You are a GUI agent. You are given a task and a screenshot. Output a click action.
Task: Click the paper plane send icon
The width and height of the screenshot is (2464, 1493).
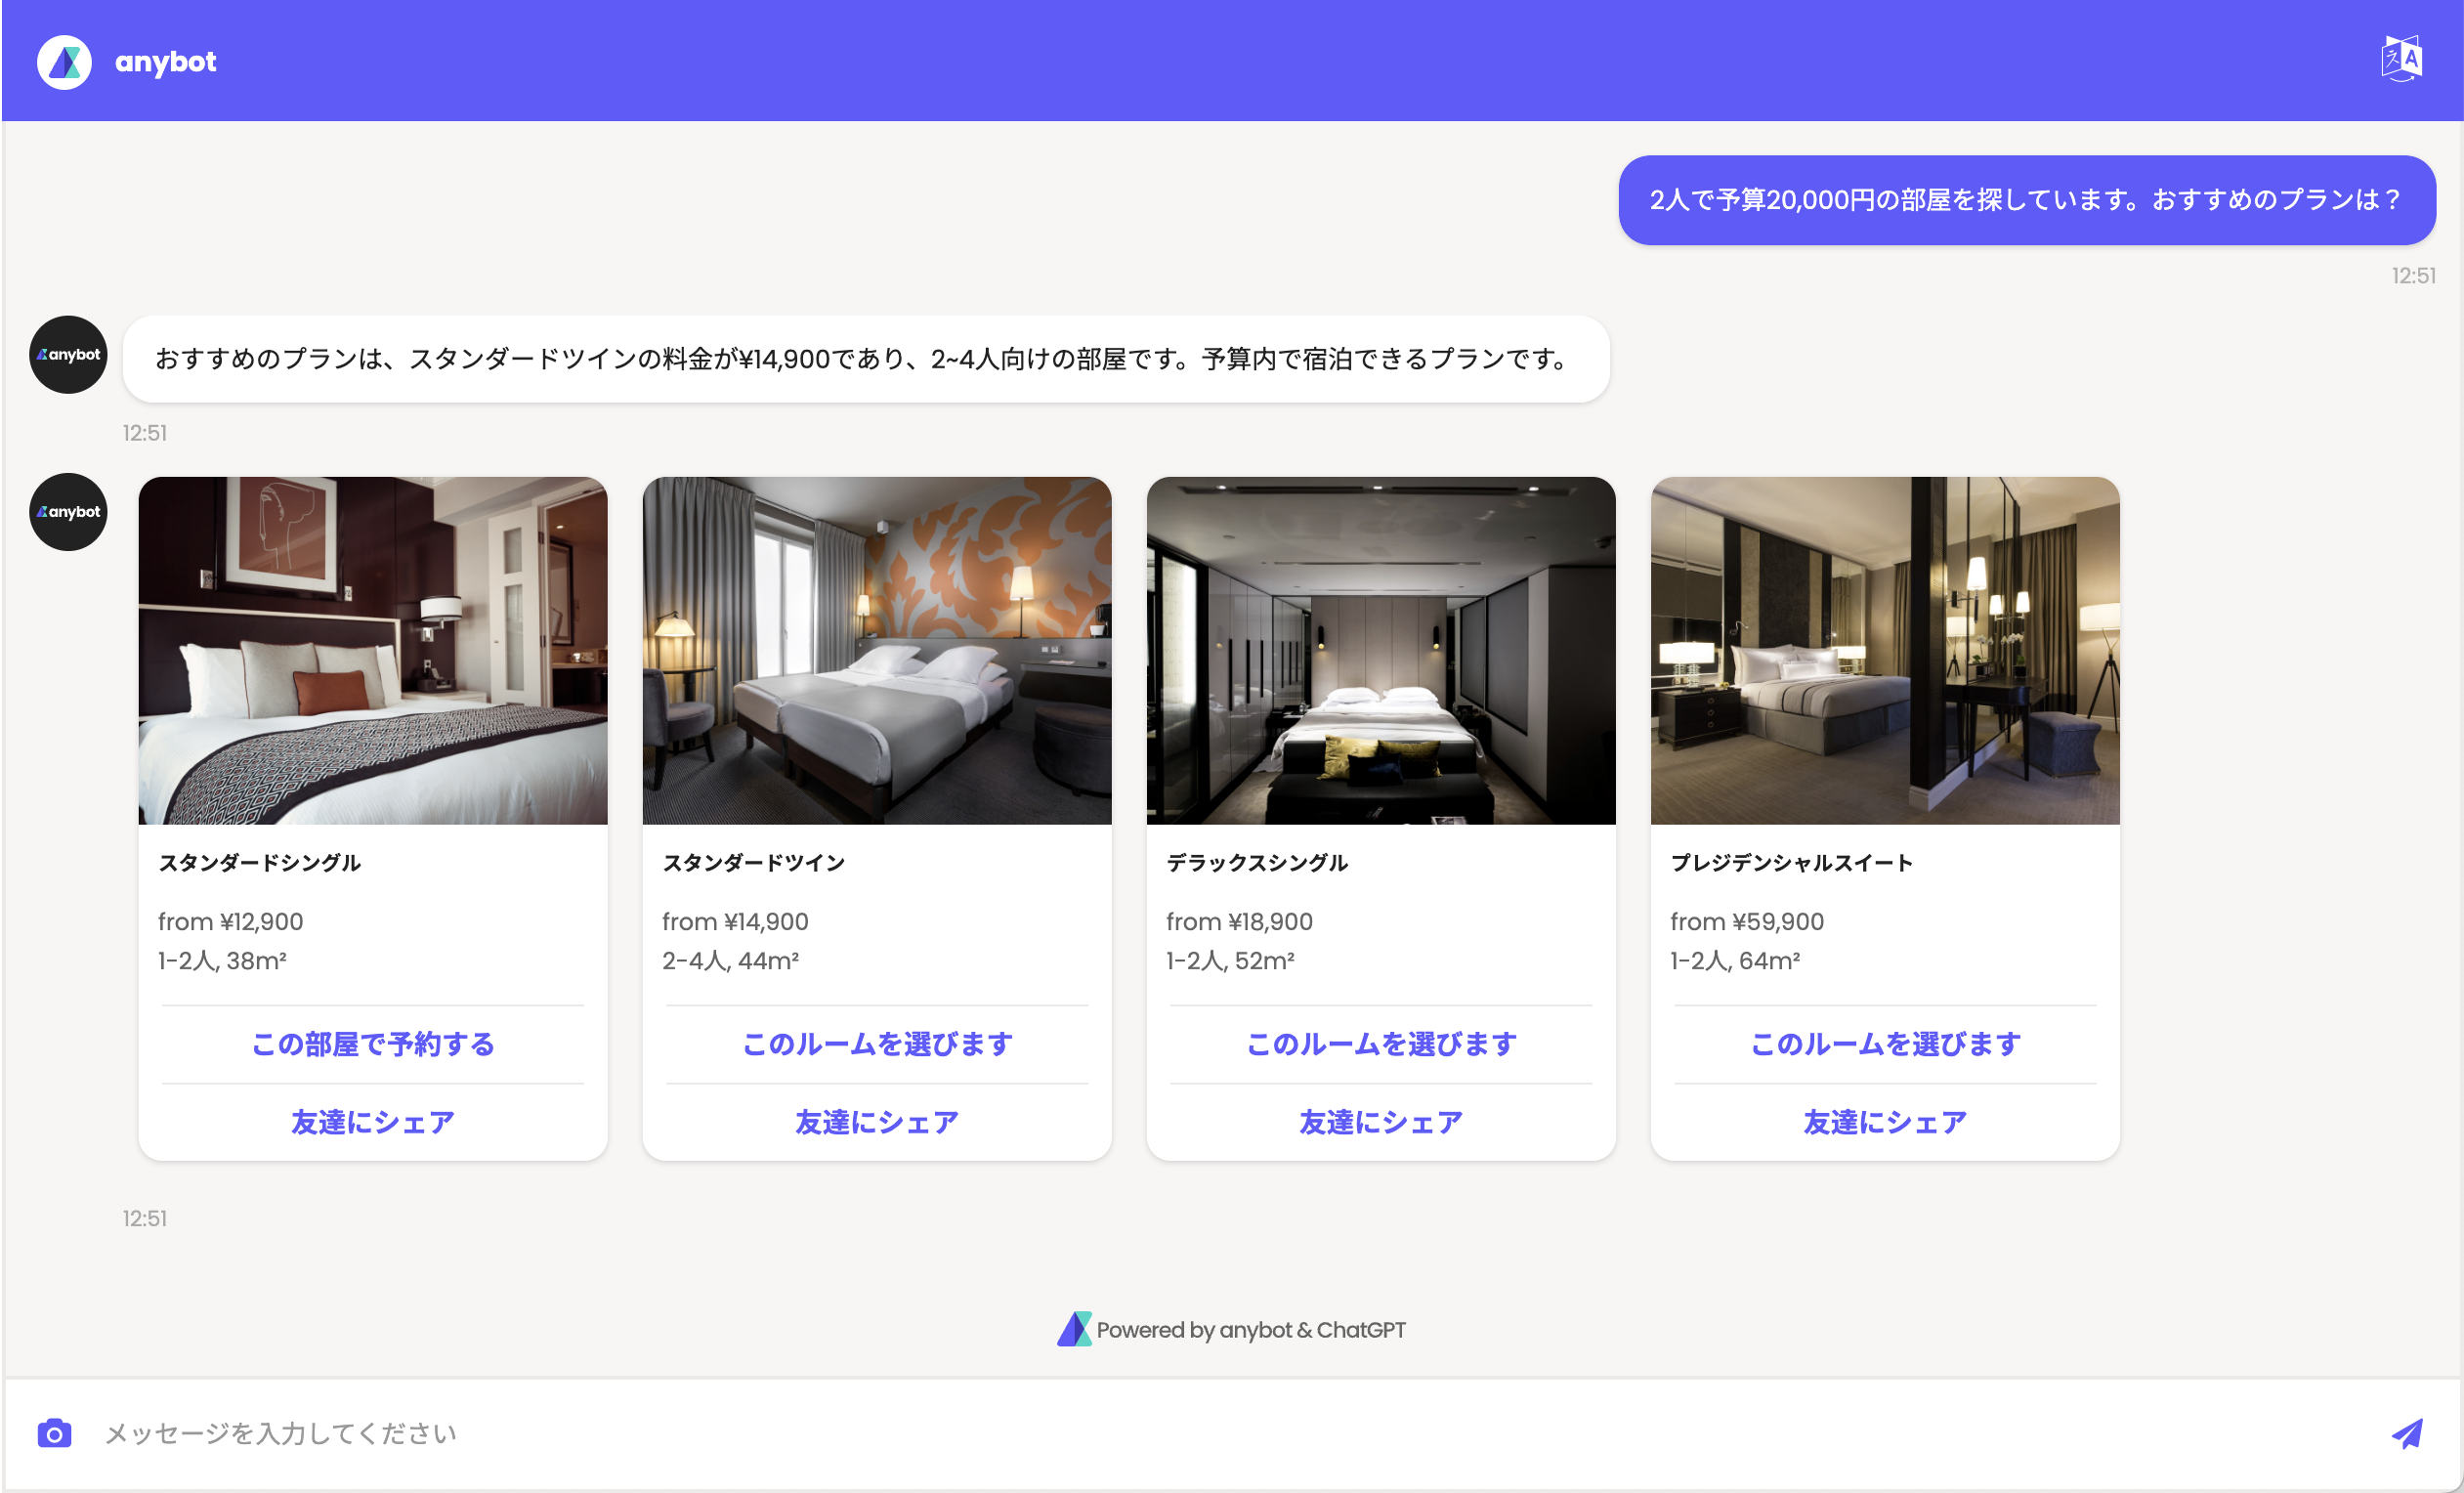[x=2407, y=1433]
